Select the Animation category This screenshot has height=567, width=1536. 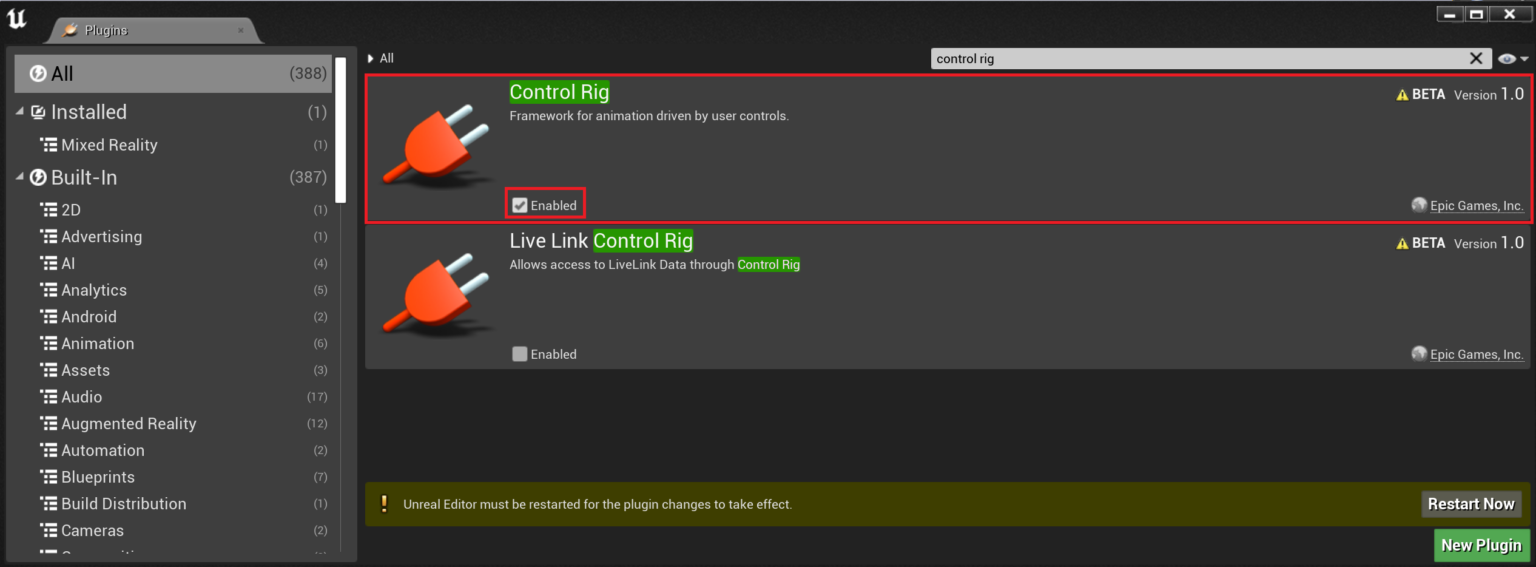point(97,343)
